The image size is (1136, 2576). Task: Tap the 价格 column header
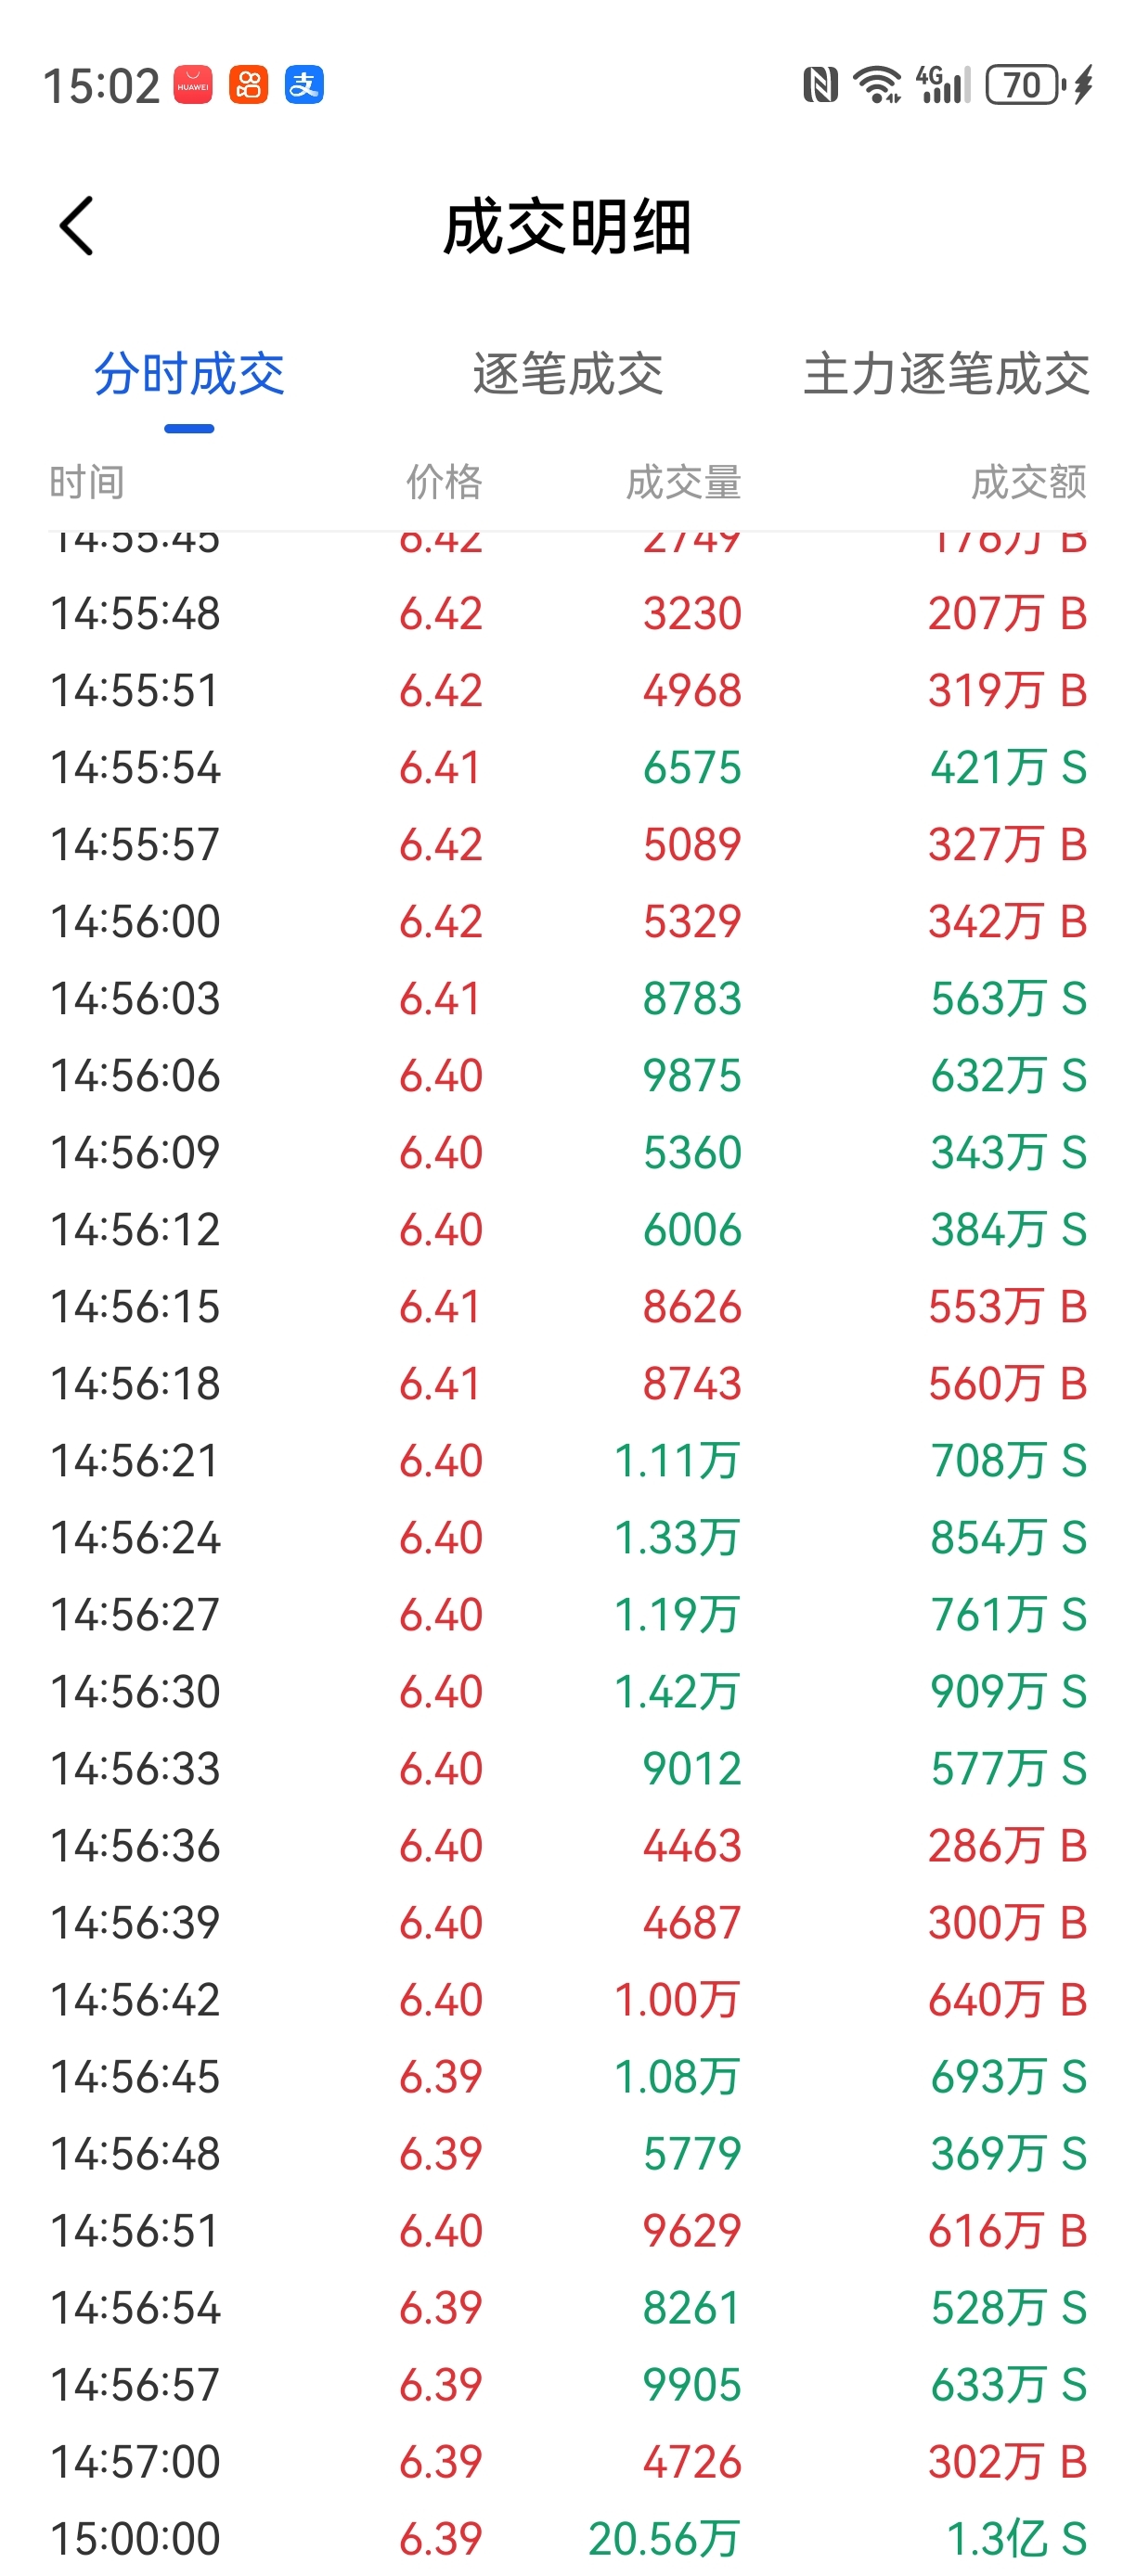(444, 483)
